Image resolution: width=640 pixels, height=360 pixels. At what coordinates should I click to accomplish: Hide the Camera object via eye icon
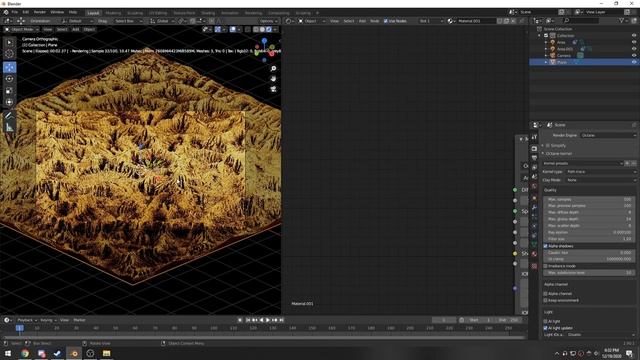pos(634,56)
